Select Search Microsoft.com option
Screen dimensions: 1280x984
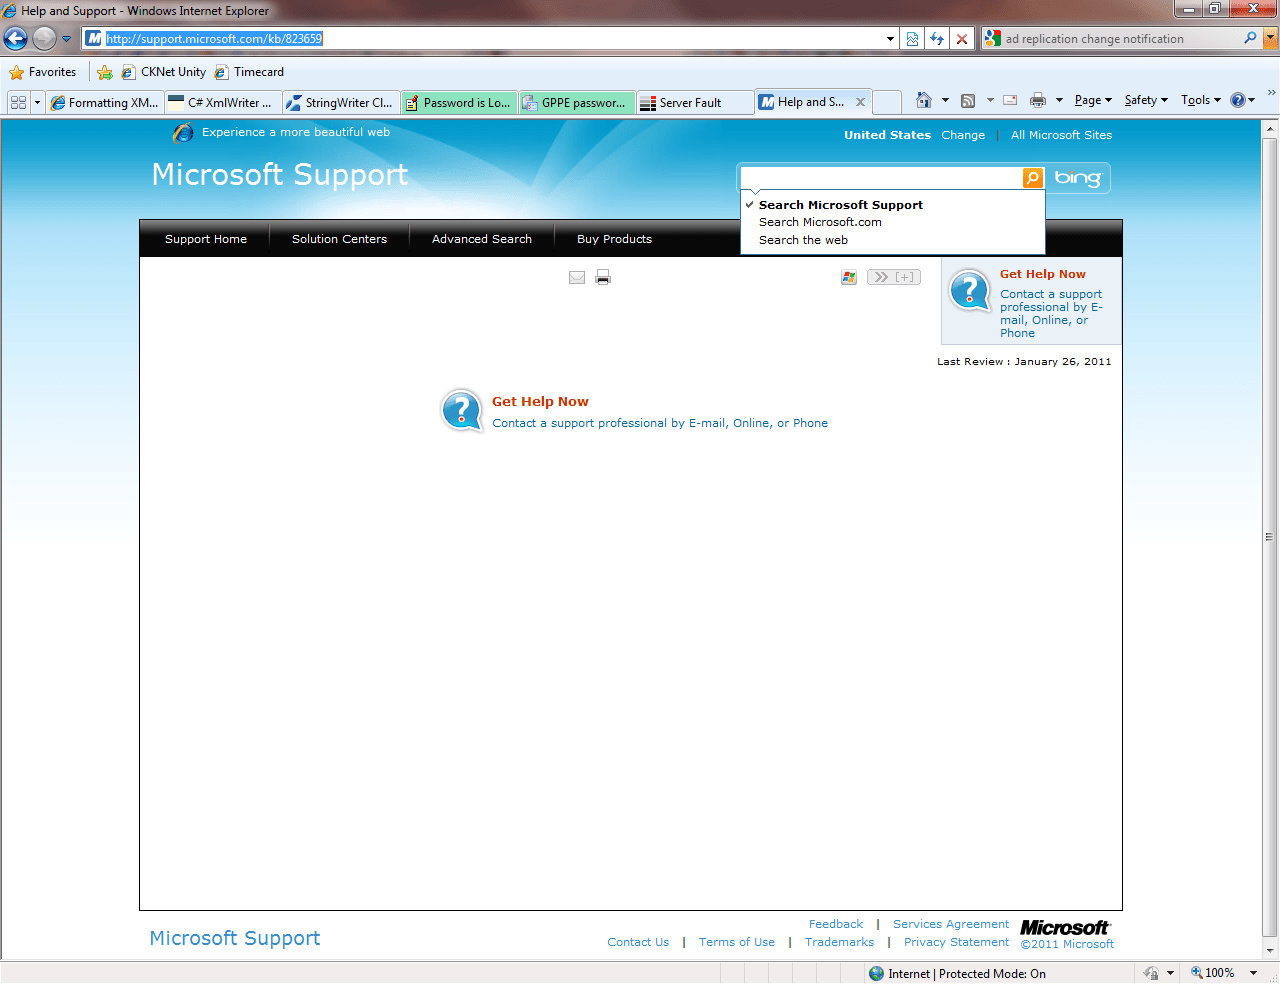[x=820, y=222]
